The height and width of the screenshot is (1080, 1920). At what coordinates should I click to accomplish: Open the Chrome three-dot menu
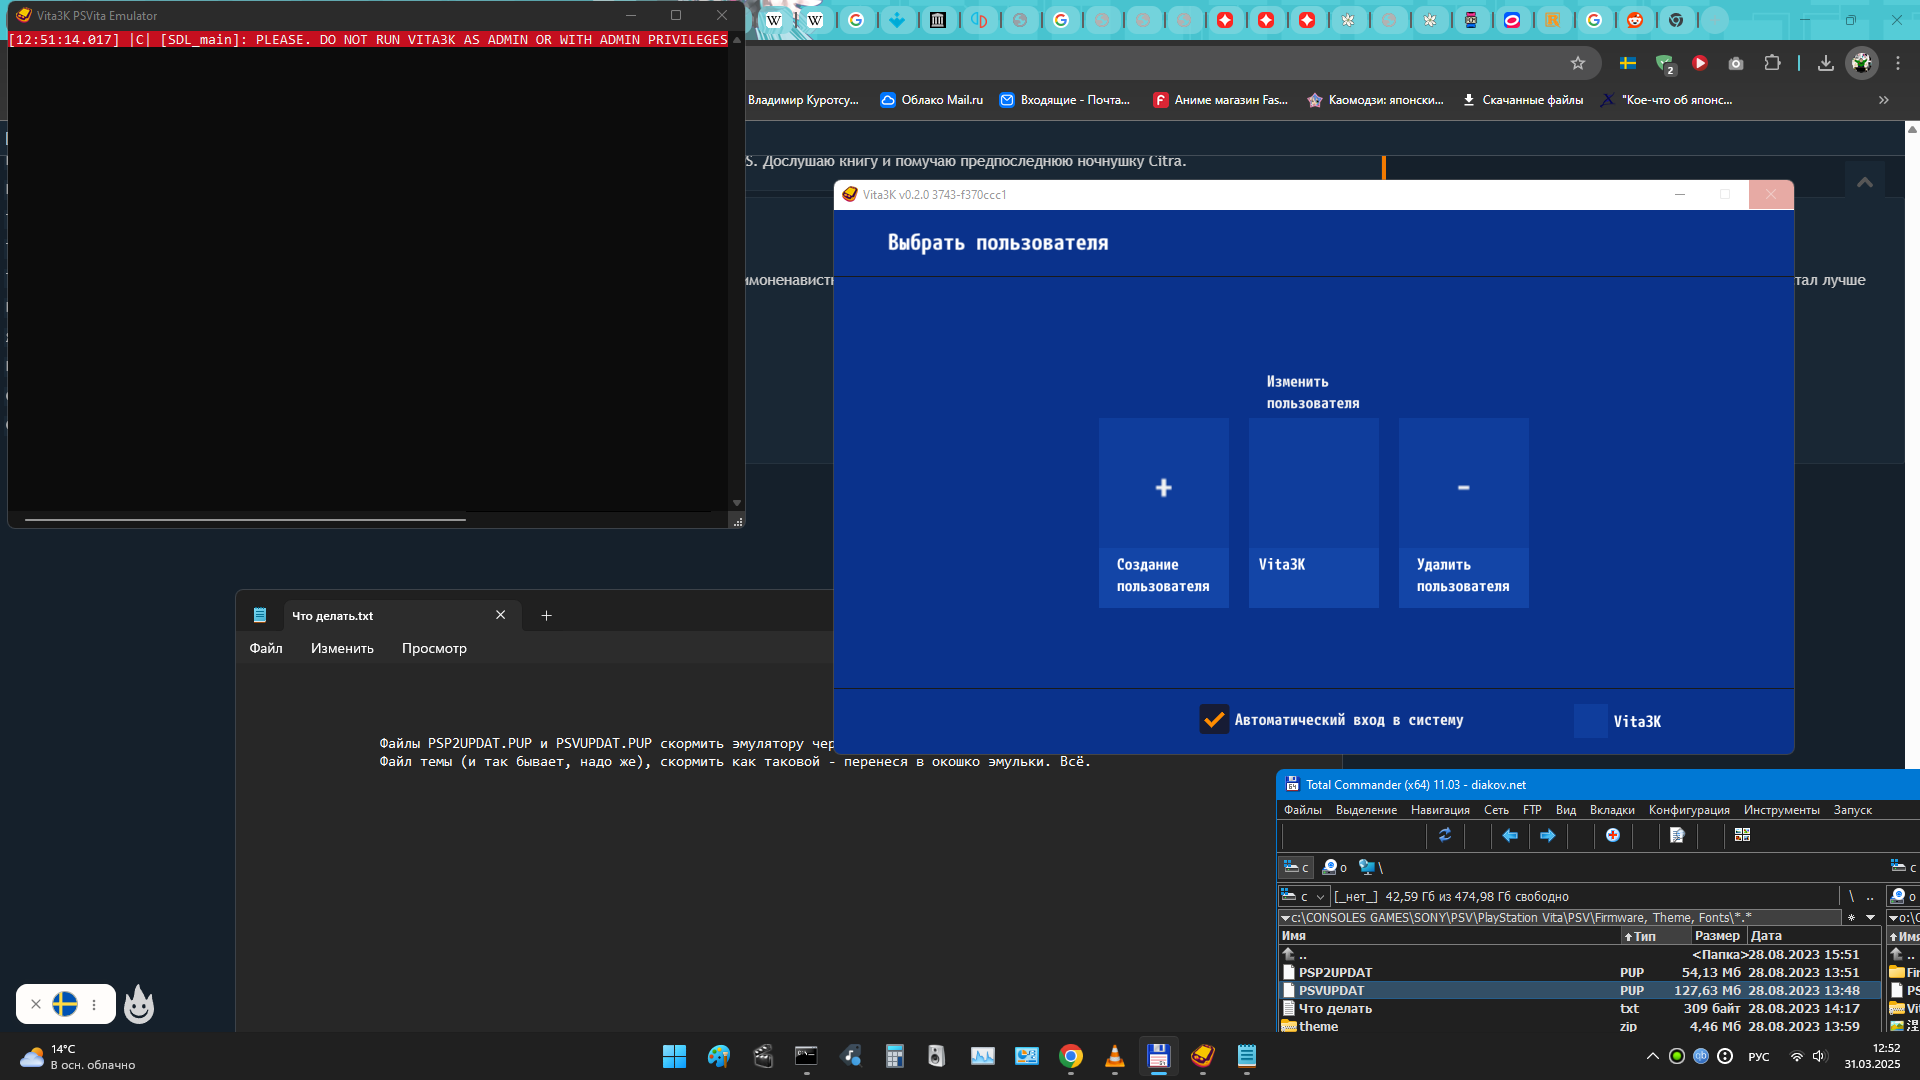pyautogui.click(x=1898, y=63)
